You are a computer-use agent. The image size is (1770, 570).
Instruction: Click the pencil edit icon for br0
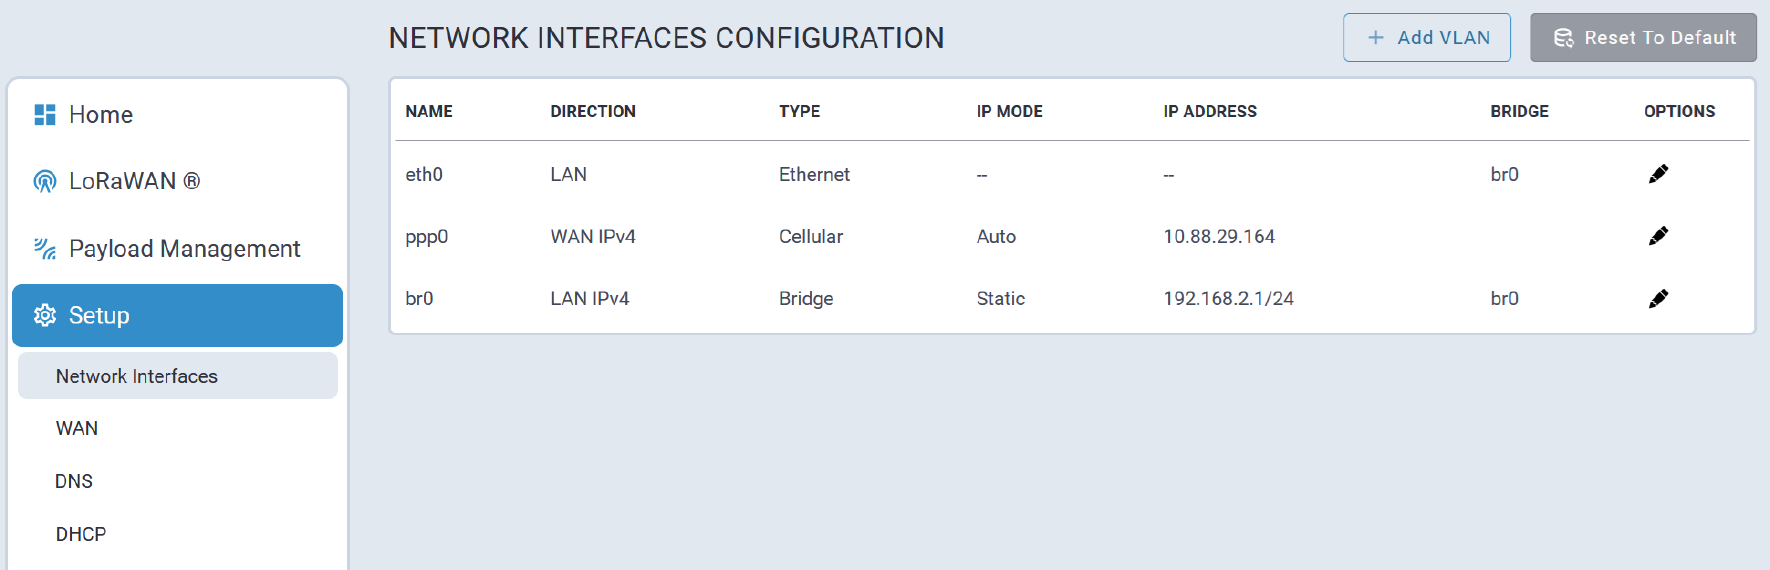pyautogui.click(x=1658, y=298)
